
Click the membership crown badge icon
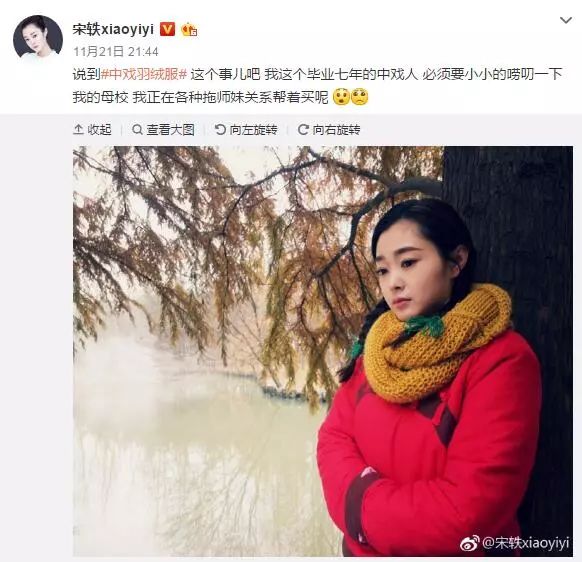coord(189,29)
